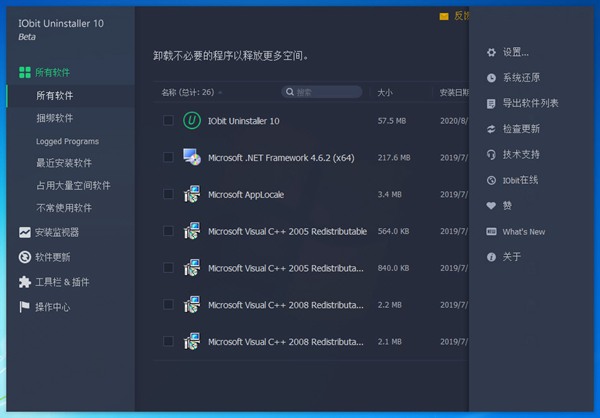
Task: Click the IObit Uninstaller 10 program name
Action: [x=243, y=121]
